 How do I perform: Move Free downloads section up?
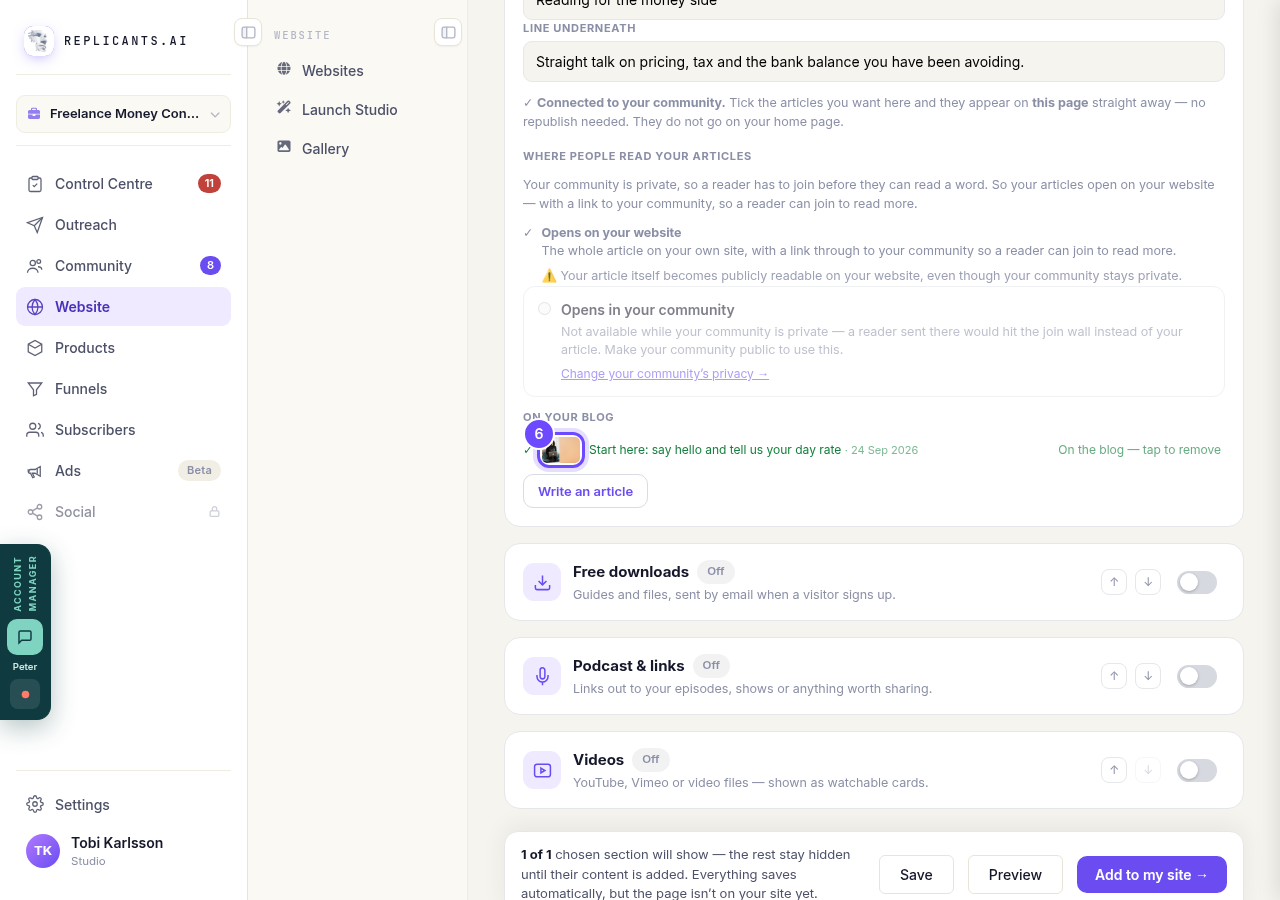tap(1114, 582)
